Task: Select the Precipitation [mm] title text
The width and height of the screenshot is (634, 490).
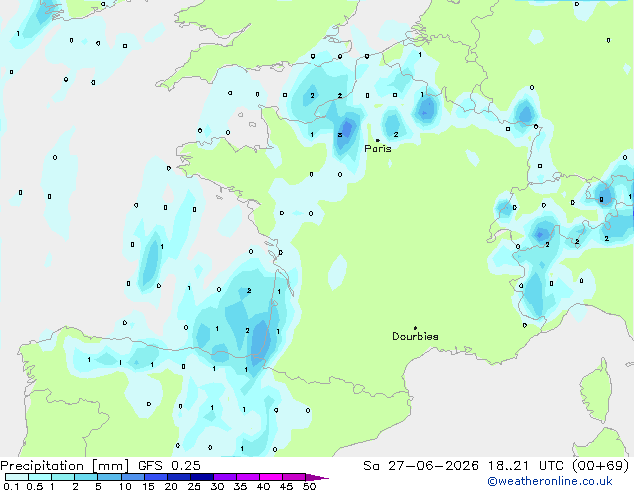Action: (64, 466)
